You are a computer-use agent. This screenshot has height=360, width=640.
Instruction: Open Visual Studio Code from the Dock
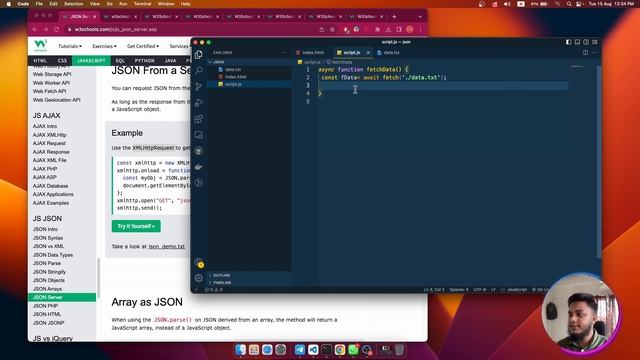tap(313, 350)
